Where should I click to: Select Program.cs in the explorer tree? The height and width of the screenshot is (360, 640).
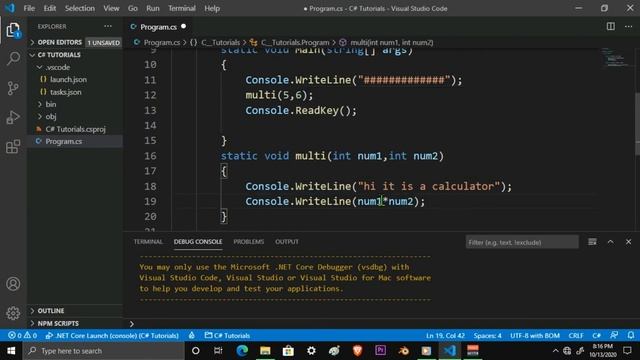pos(75,141)
